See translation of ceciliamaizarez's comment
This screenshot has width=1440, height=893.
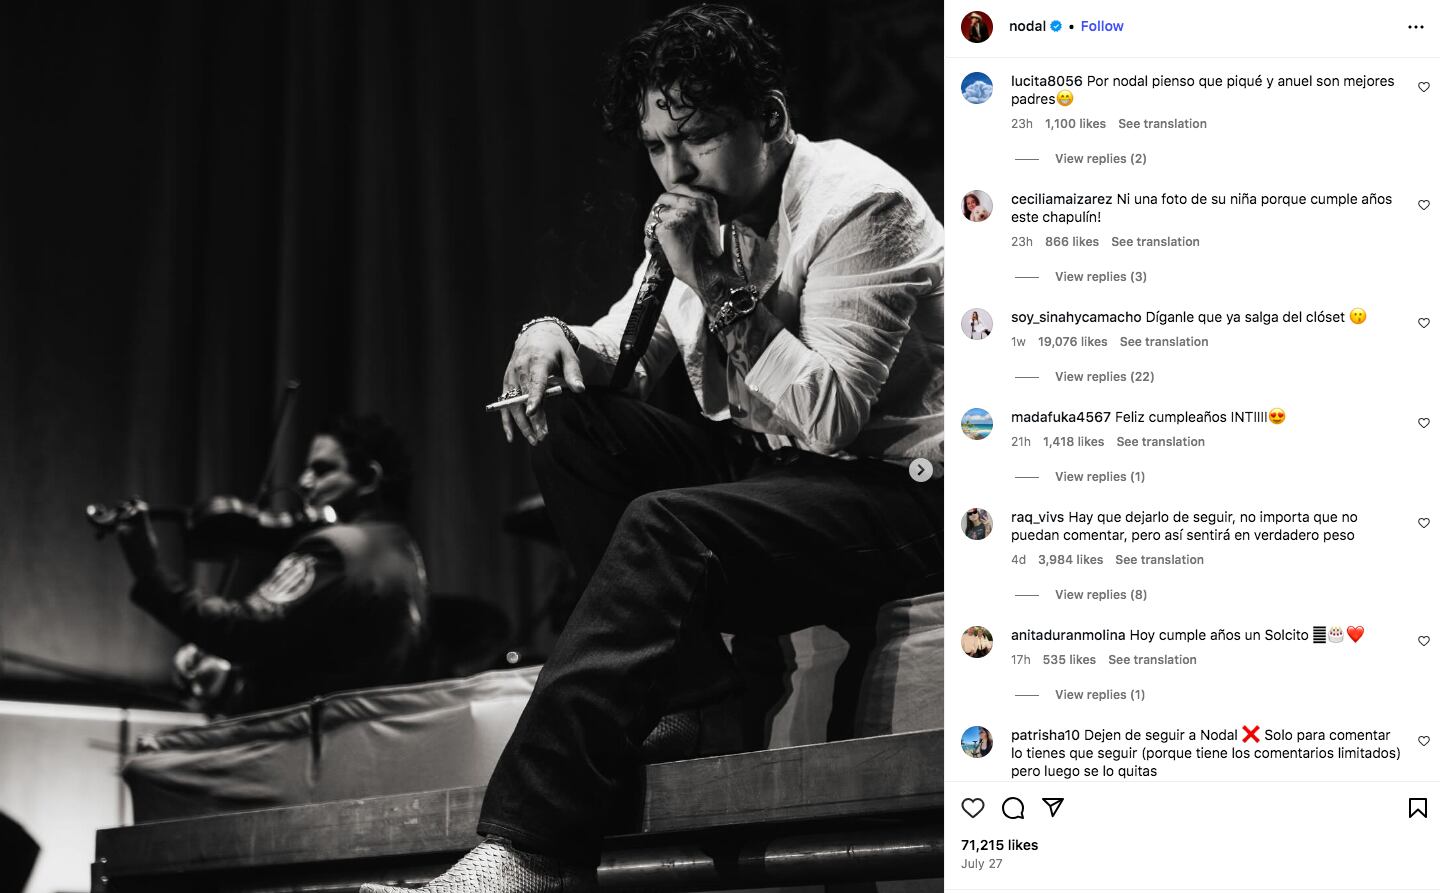pyautogui.click(x=1155, y=242)
